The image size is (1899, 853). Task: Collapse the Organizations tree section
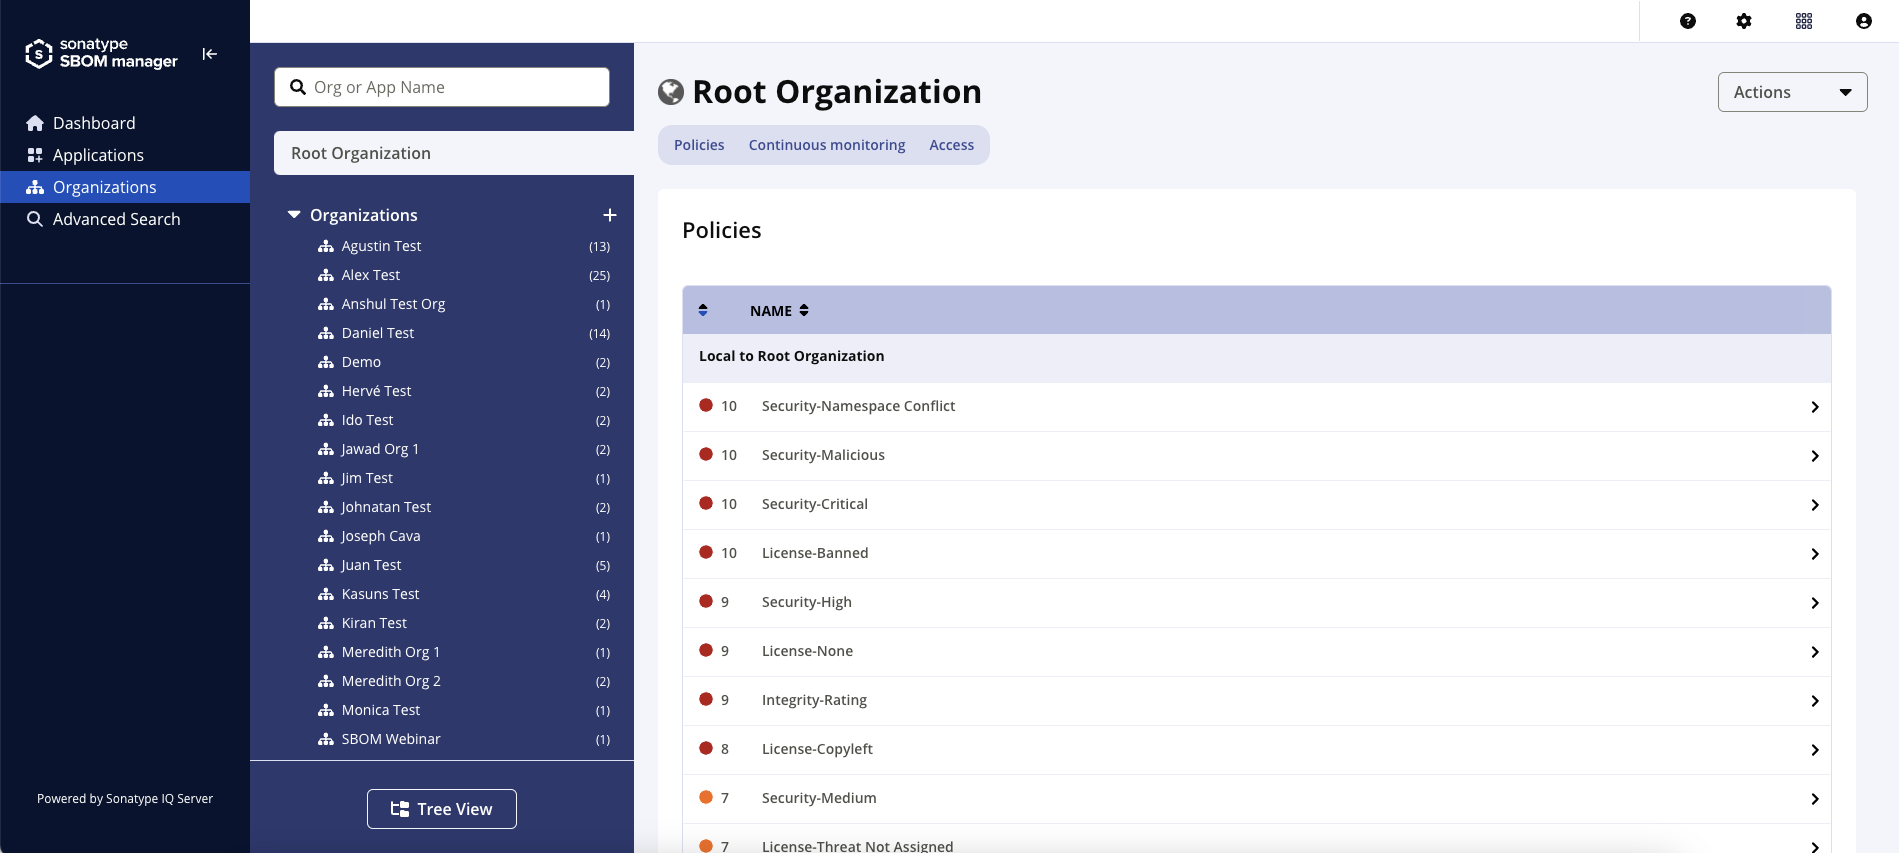tap(294, 215)
